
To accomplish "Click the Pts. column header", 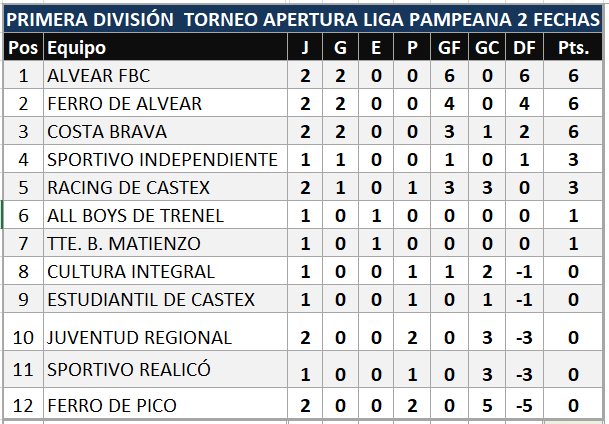I will click(x=572, y=48).
